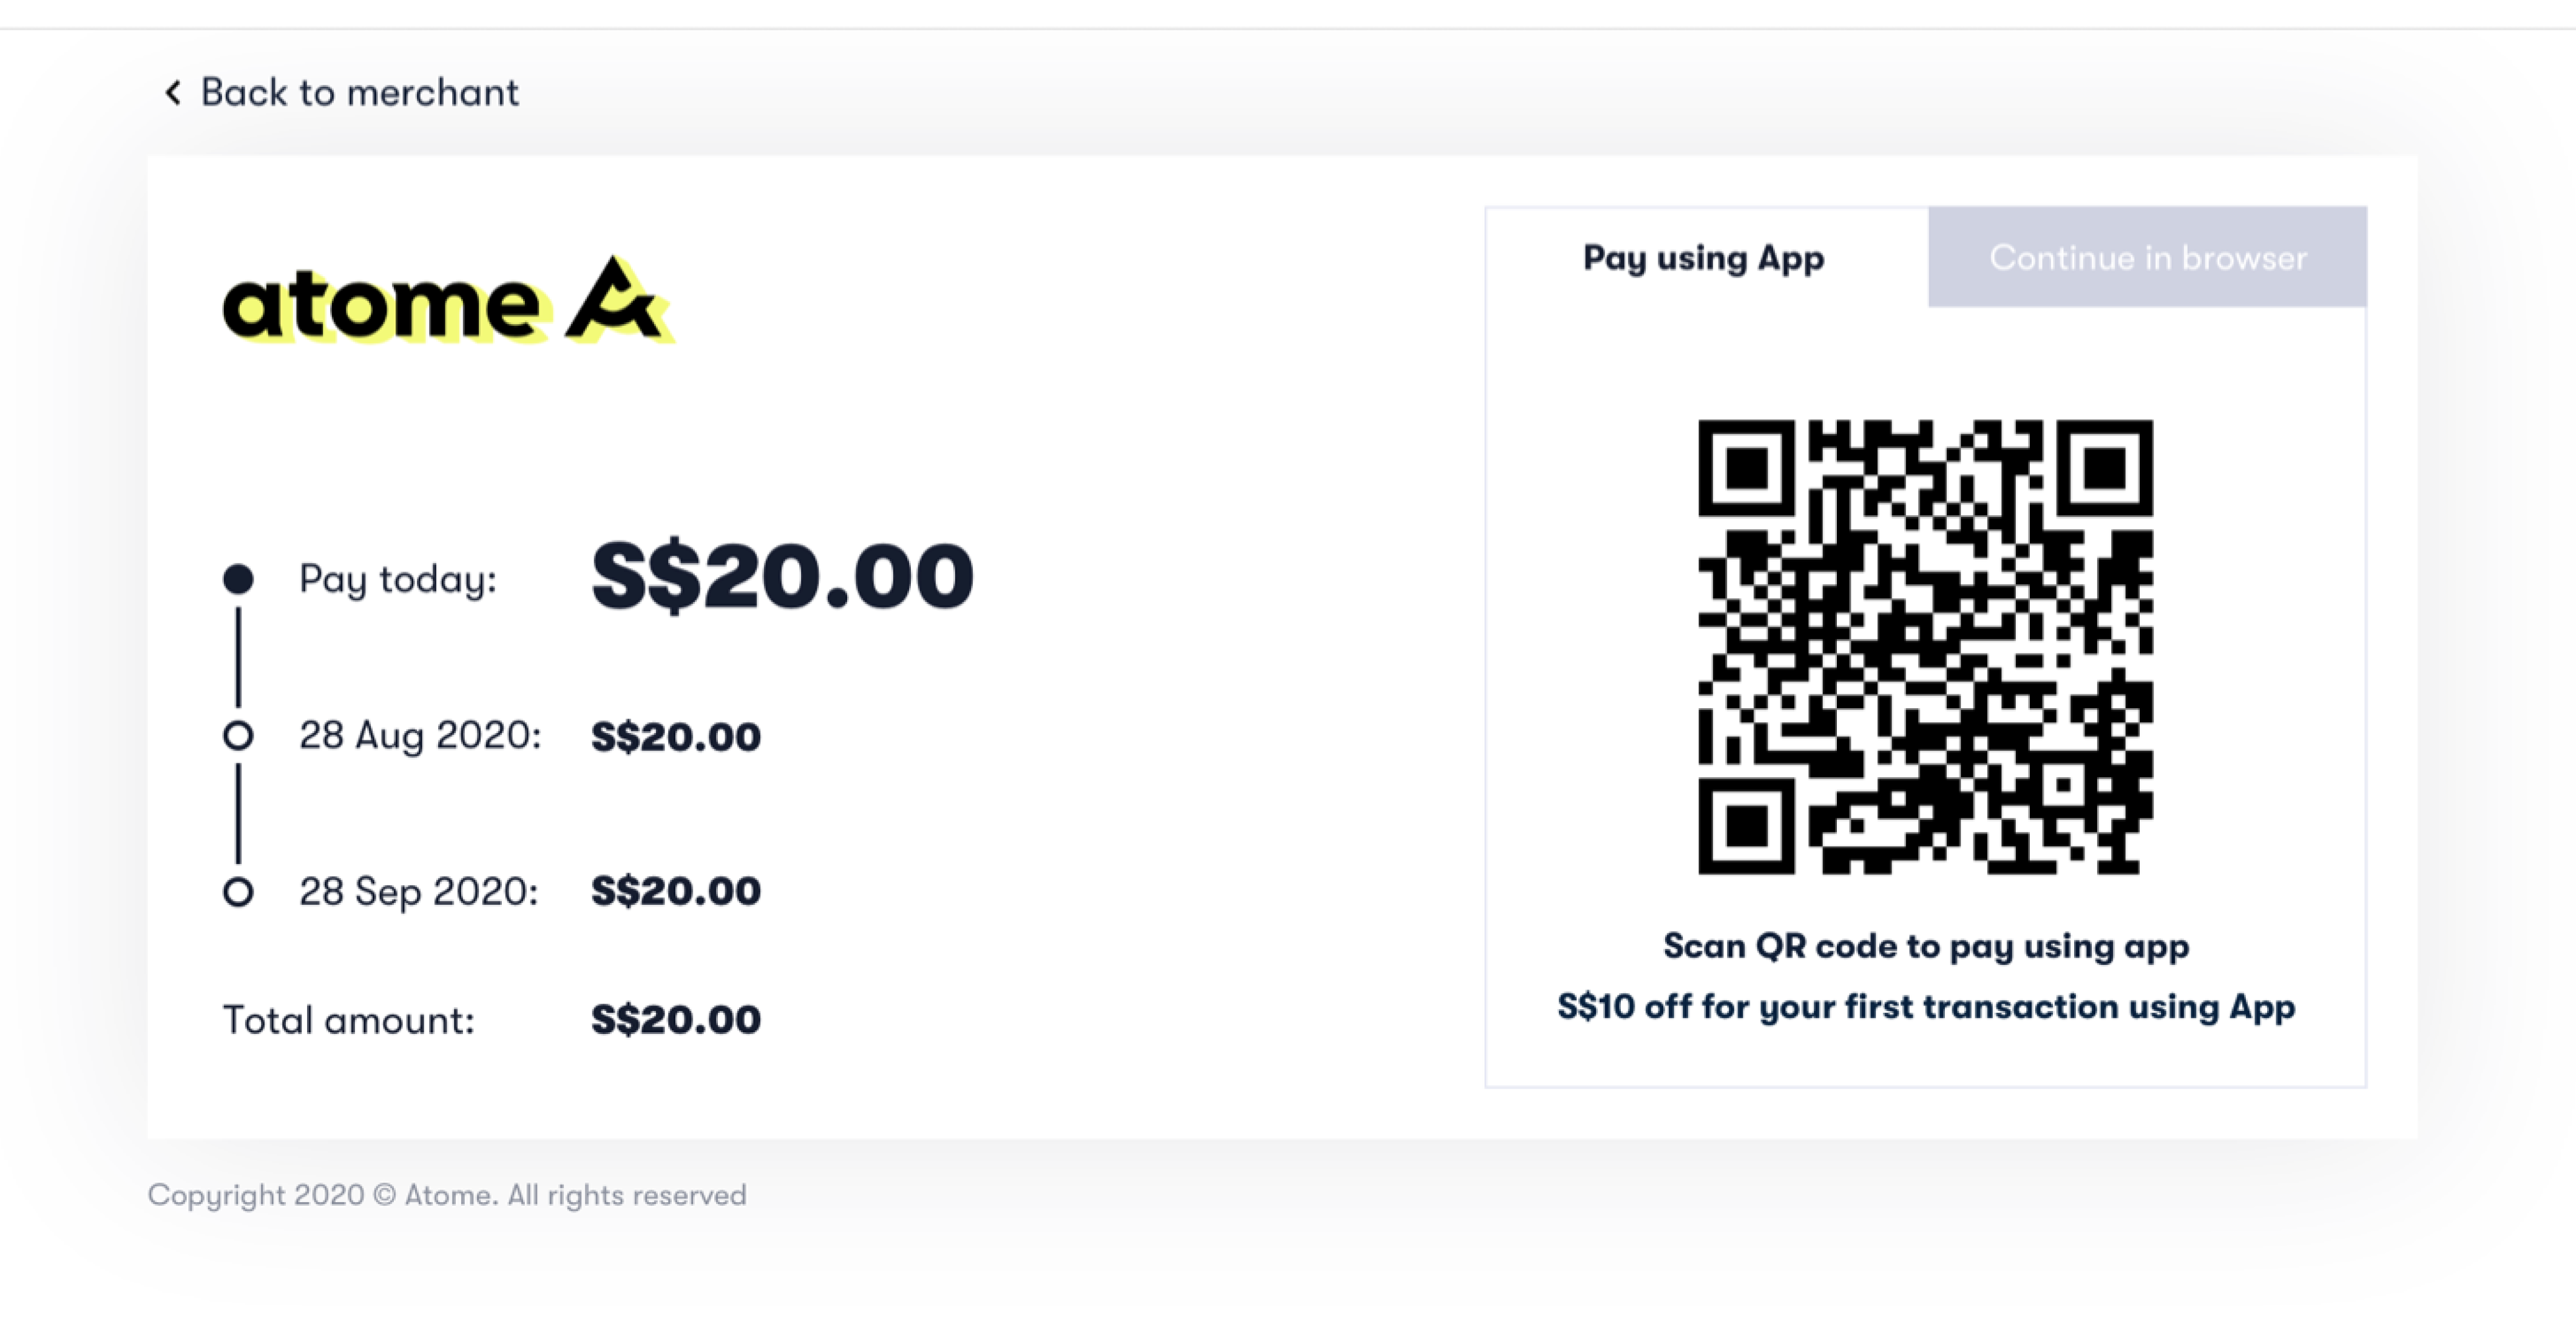
Task: Click the Atome wordmark logo text
Action: click(382, 305)
